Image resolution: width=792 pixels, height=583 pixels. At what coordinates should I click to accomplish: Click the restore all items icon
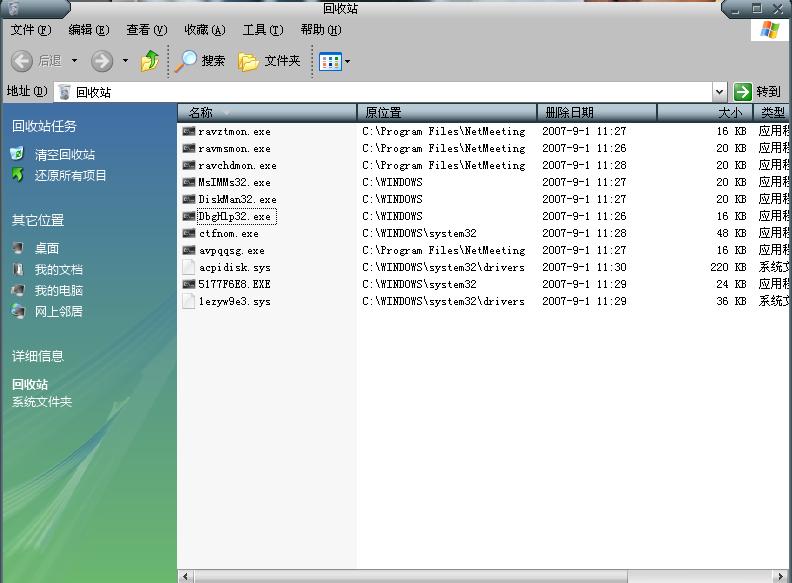(17, 175)
